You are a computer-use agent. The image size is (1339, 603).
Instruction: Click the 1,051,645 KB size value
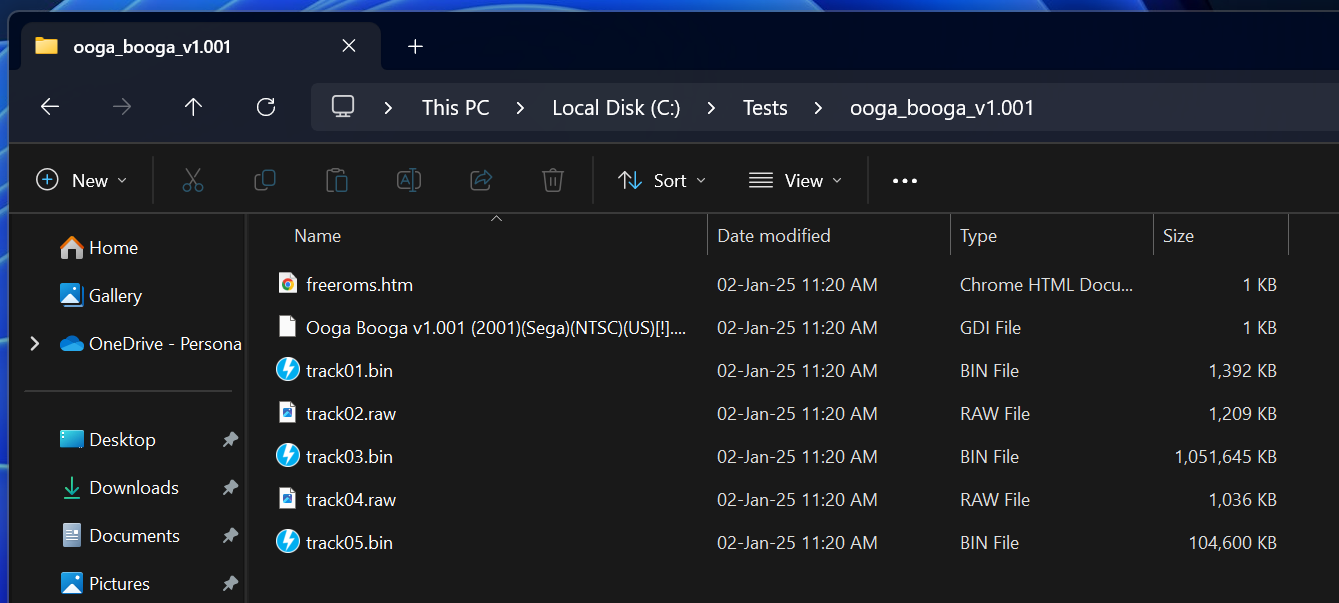pyautogui.click(x=1225, y=457)
